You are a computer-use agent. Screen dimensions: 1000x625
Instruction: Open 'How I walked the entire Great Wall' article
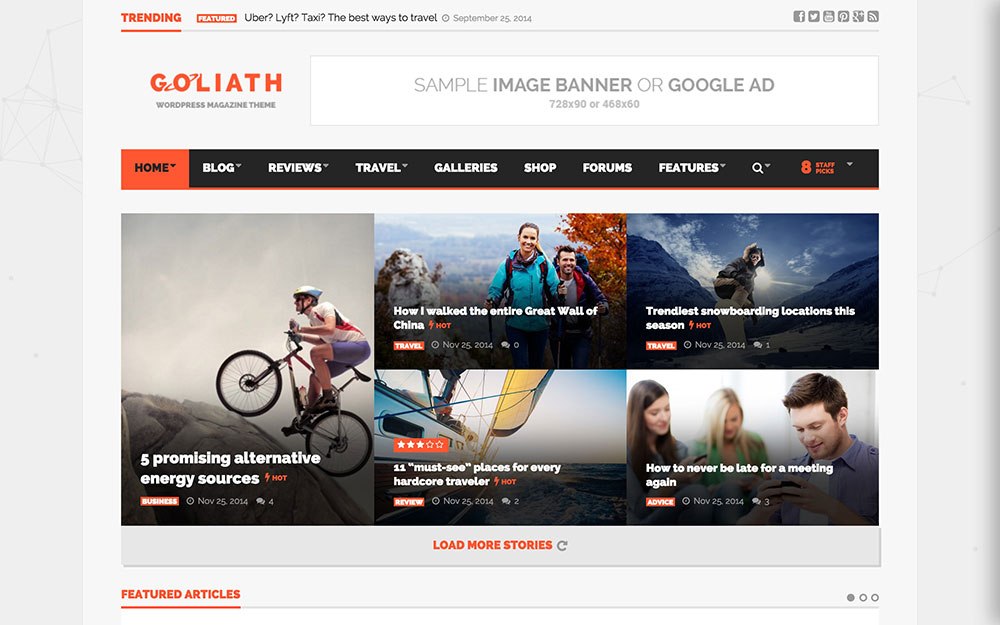pyautogui.click(x=496, y=318)
